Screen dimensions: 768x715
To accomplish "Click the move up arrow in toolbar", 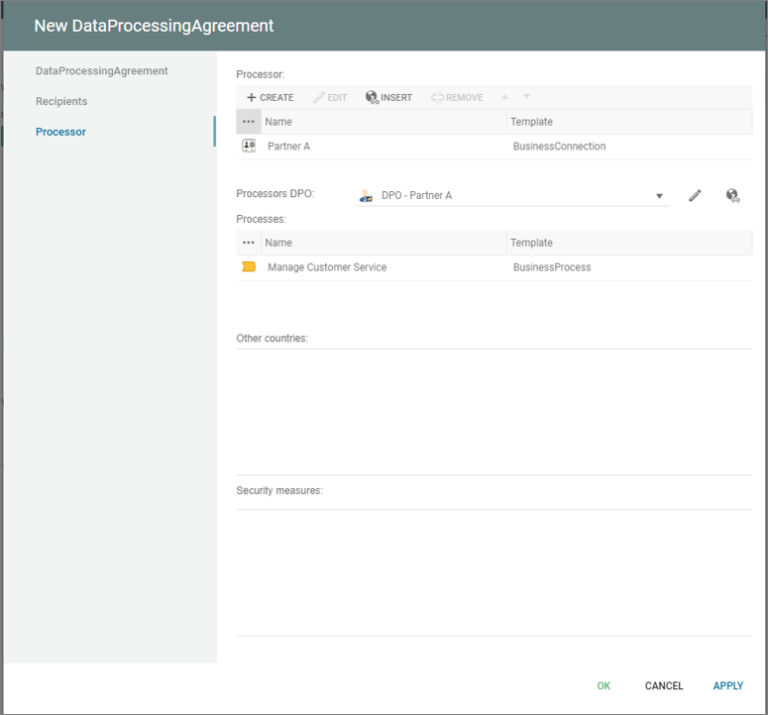I will point(505,97).
